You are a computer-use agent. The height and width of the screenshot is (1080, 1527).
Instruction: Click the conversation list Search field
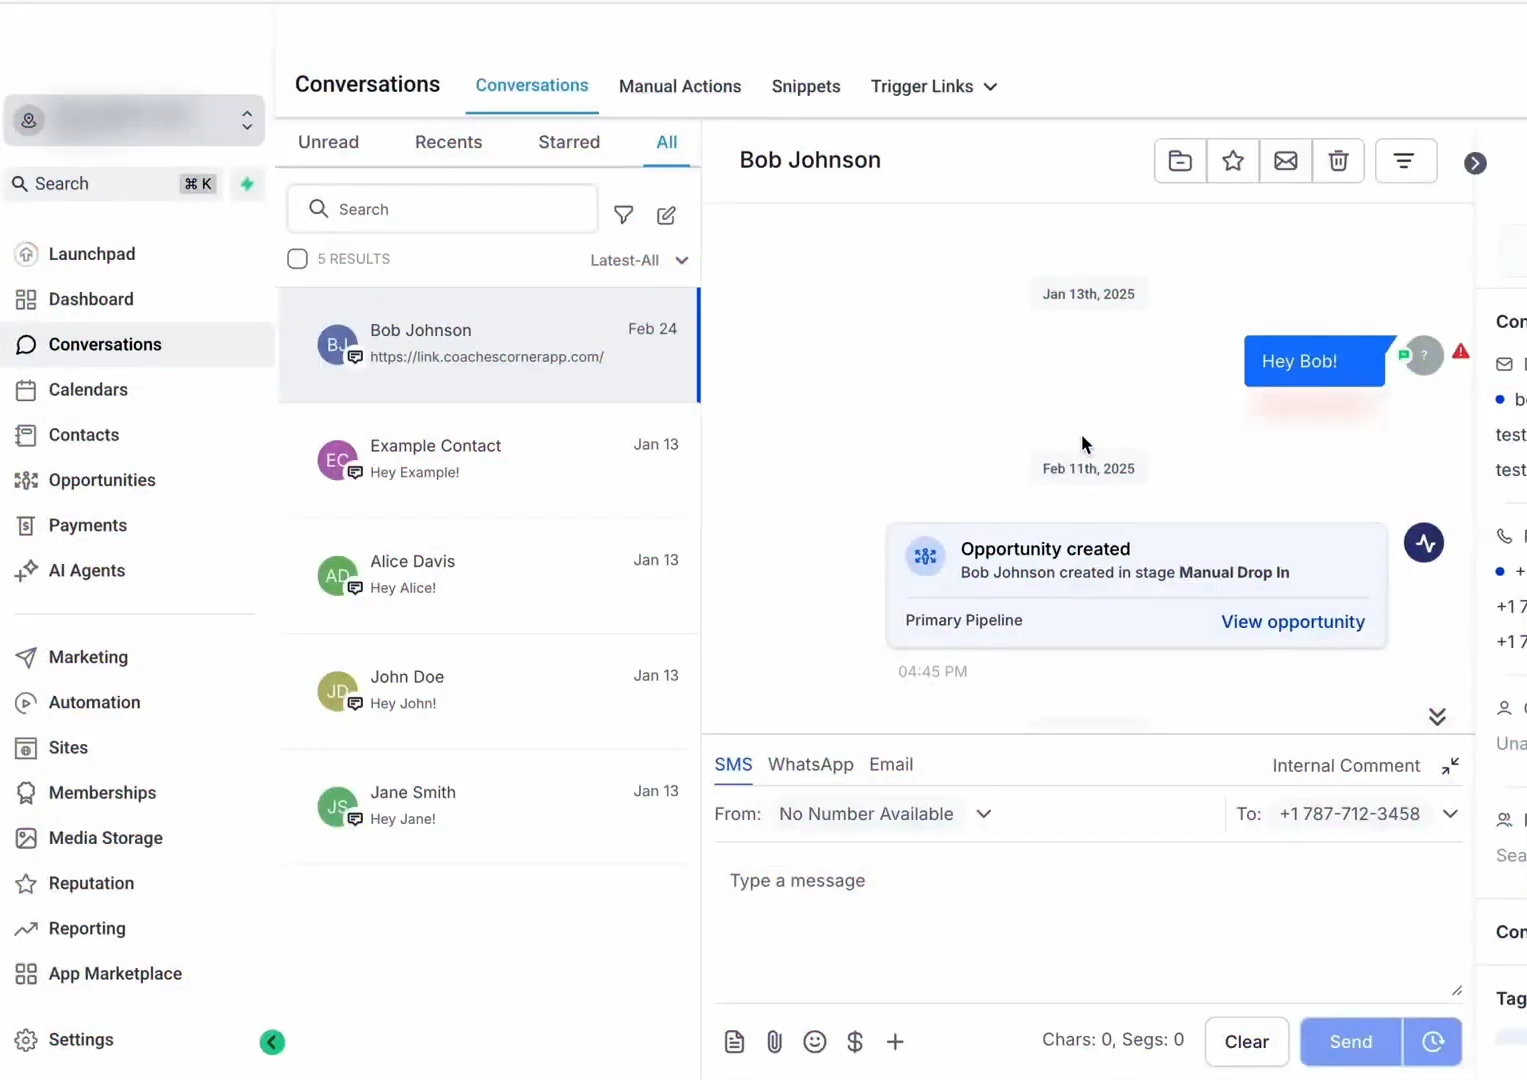tap(442, 209)
